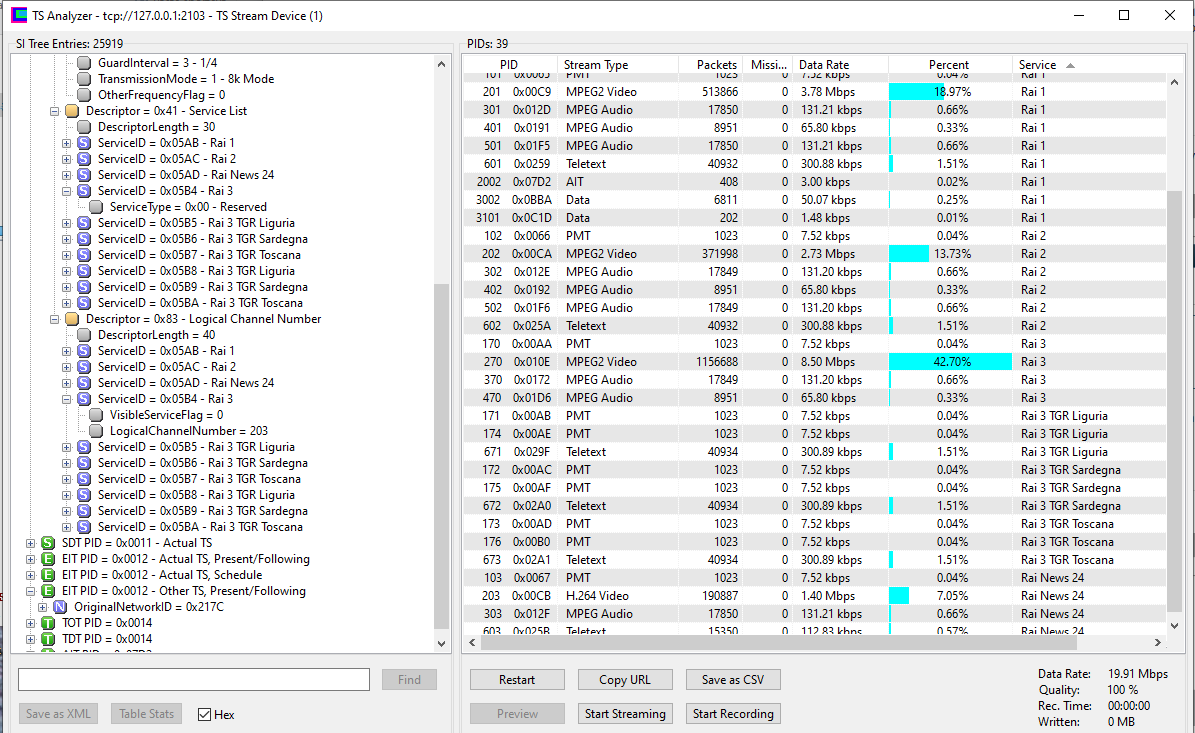Expand EIT PID 0x0012 Actual TS, Schedule node
The width and height of the screenshot is (1195, 733).
point(30,575)
